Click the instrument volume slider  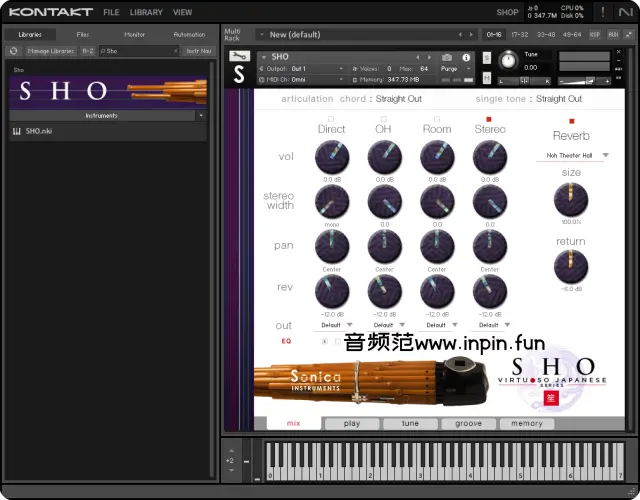click(x=584, y=80)
